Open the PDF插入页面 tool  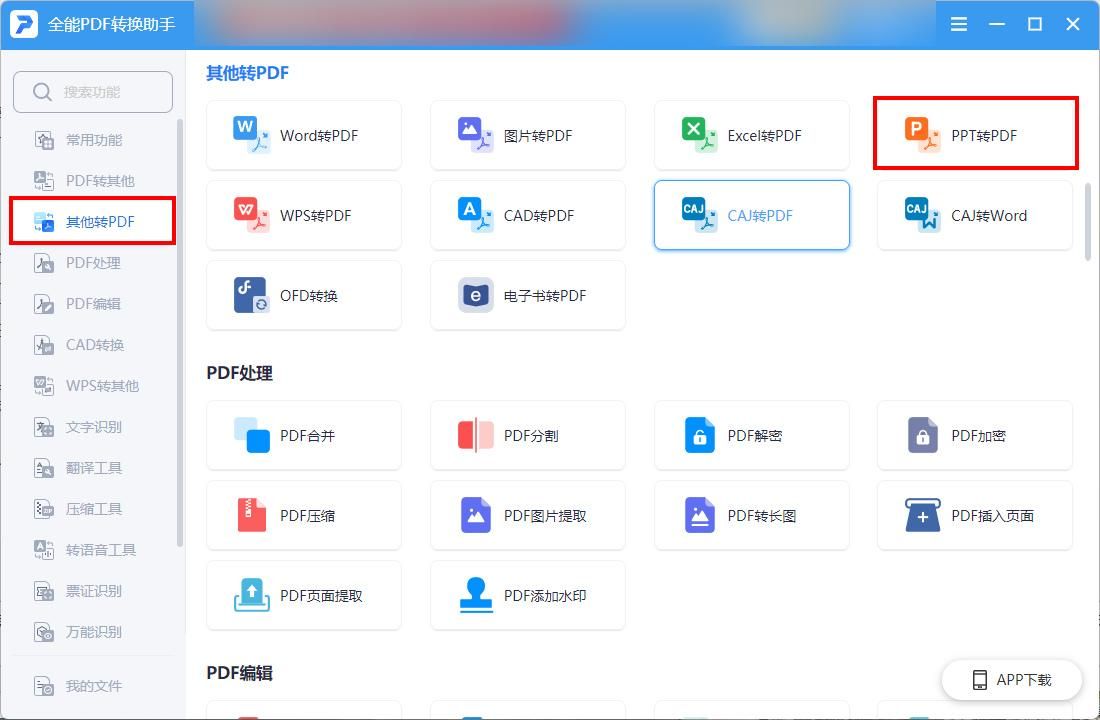[975, 516]
